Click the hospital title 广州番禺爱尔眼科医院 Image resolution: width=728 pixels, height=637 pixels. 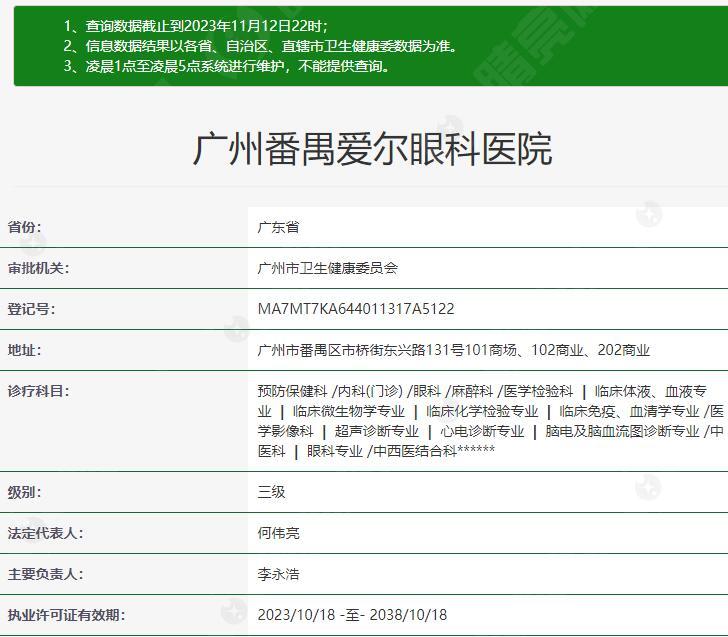pyautogui.click(x=372, y=149)
